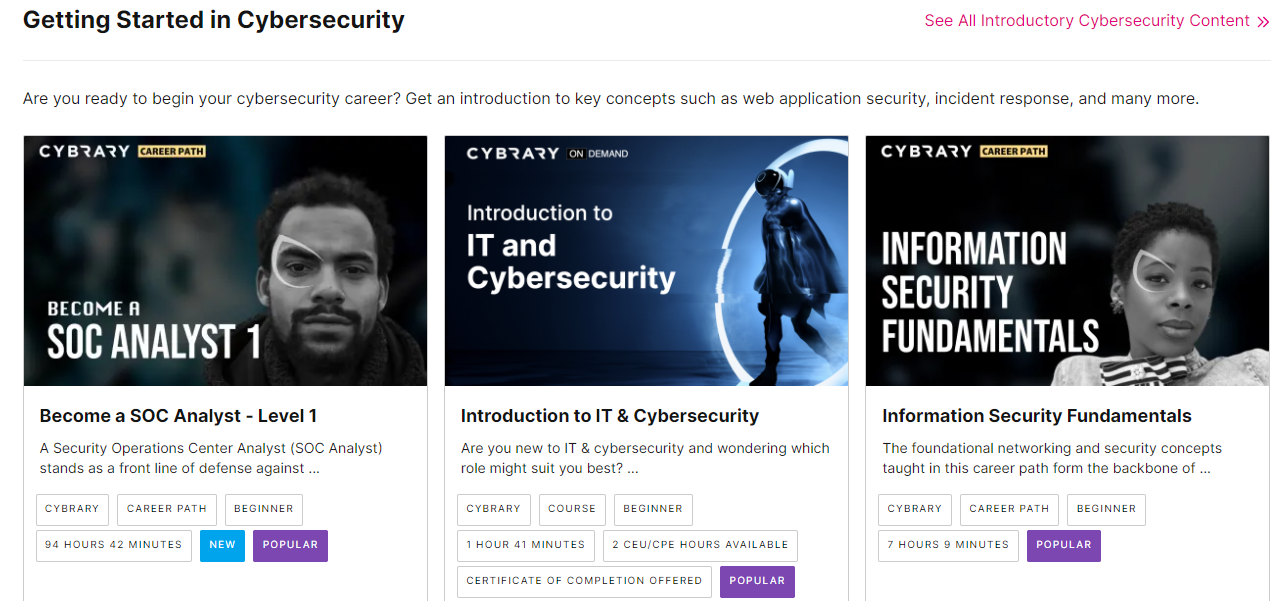The image size is (1285, 601).
Task: Click the 94 HOURS 42 MINUTES duration tag
Action: point(114,545)
